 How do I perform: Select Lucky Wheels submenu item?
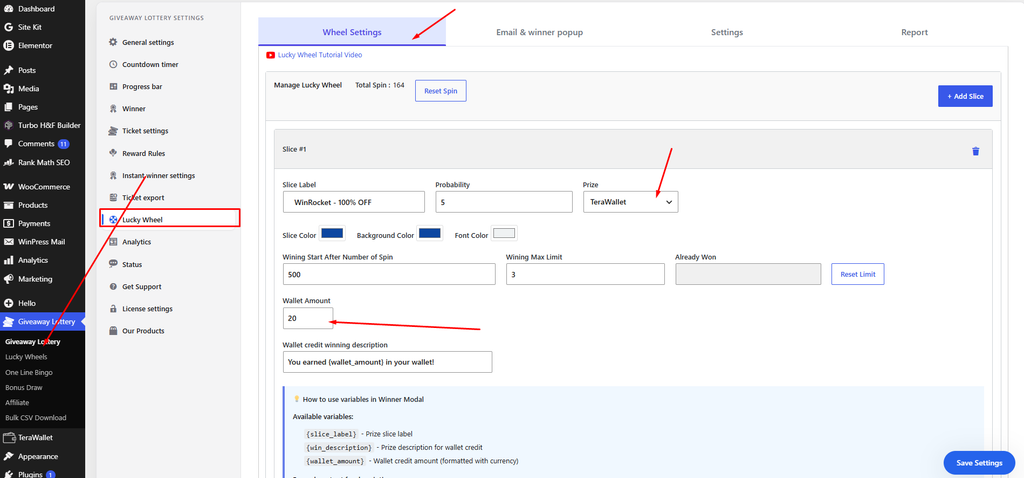(x=26, y=357)
